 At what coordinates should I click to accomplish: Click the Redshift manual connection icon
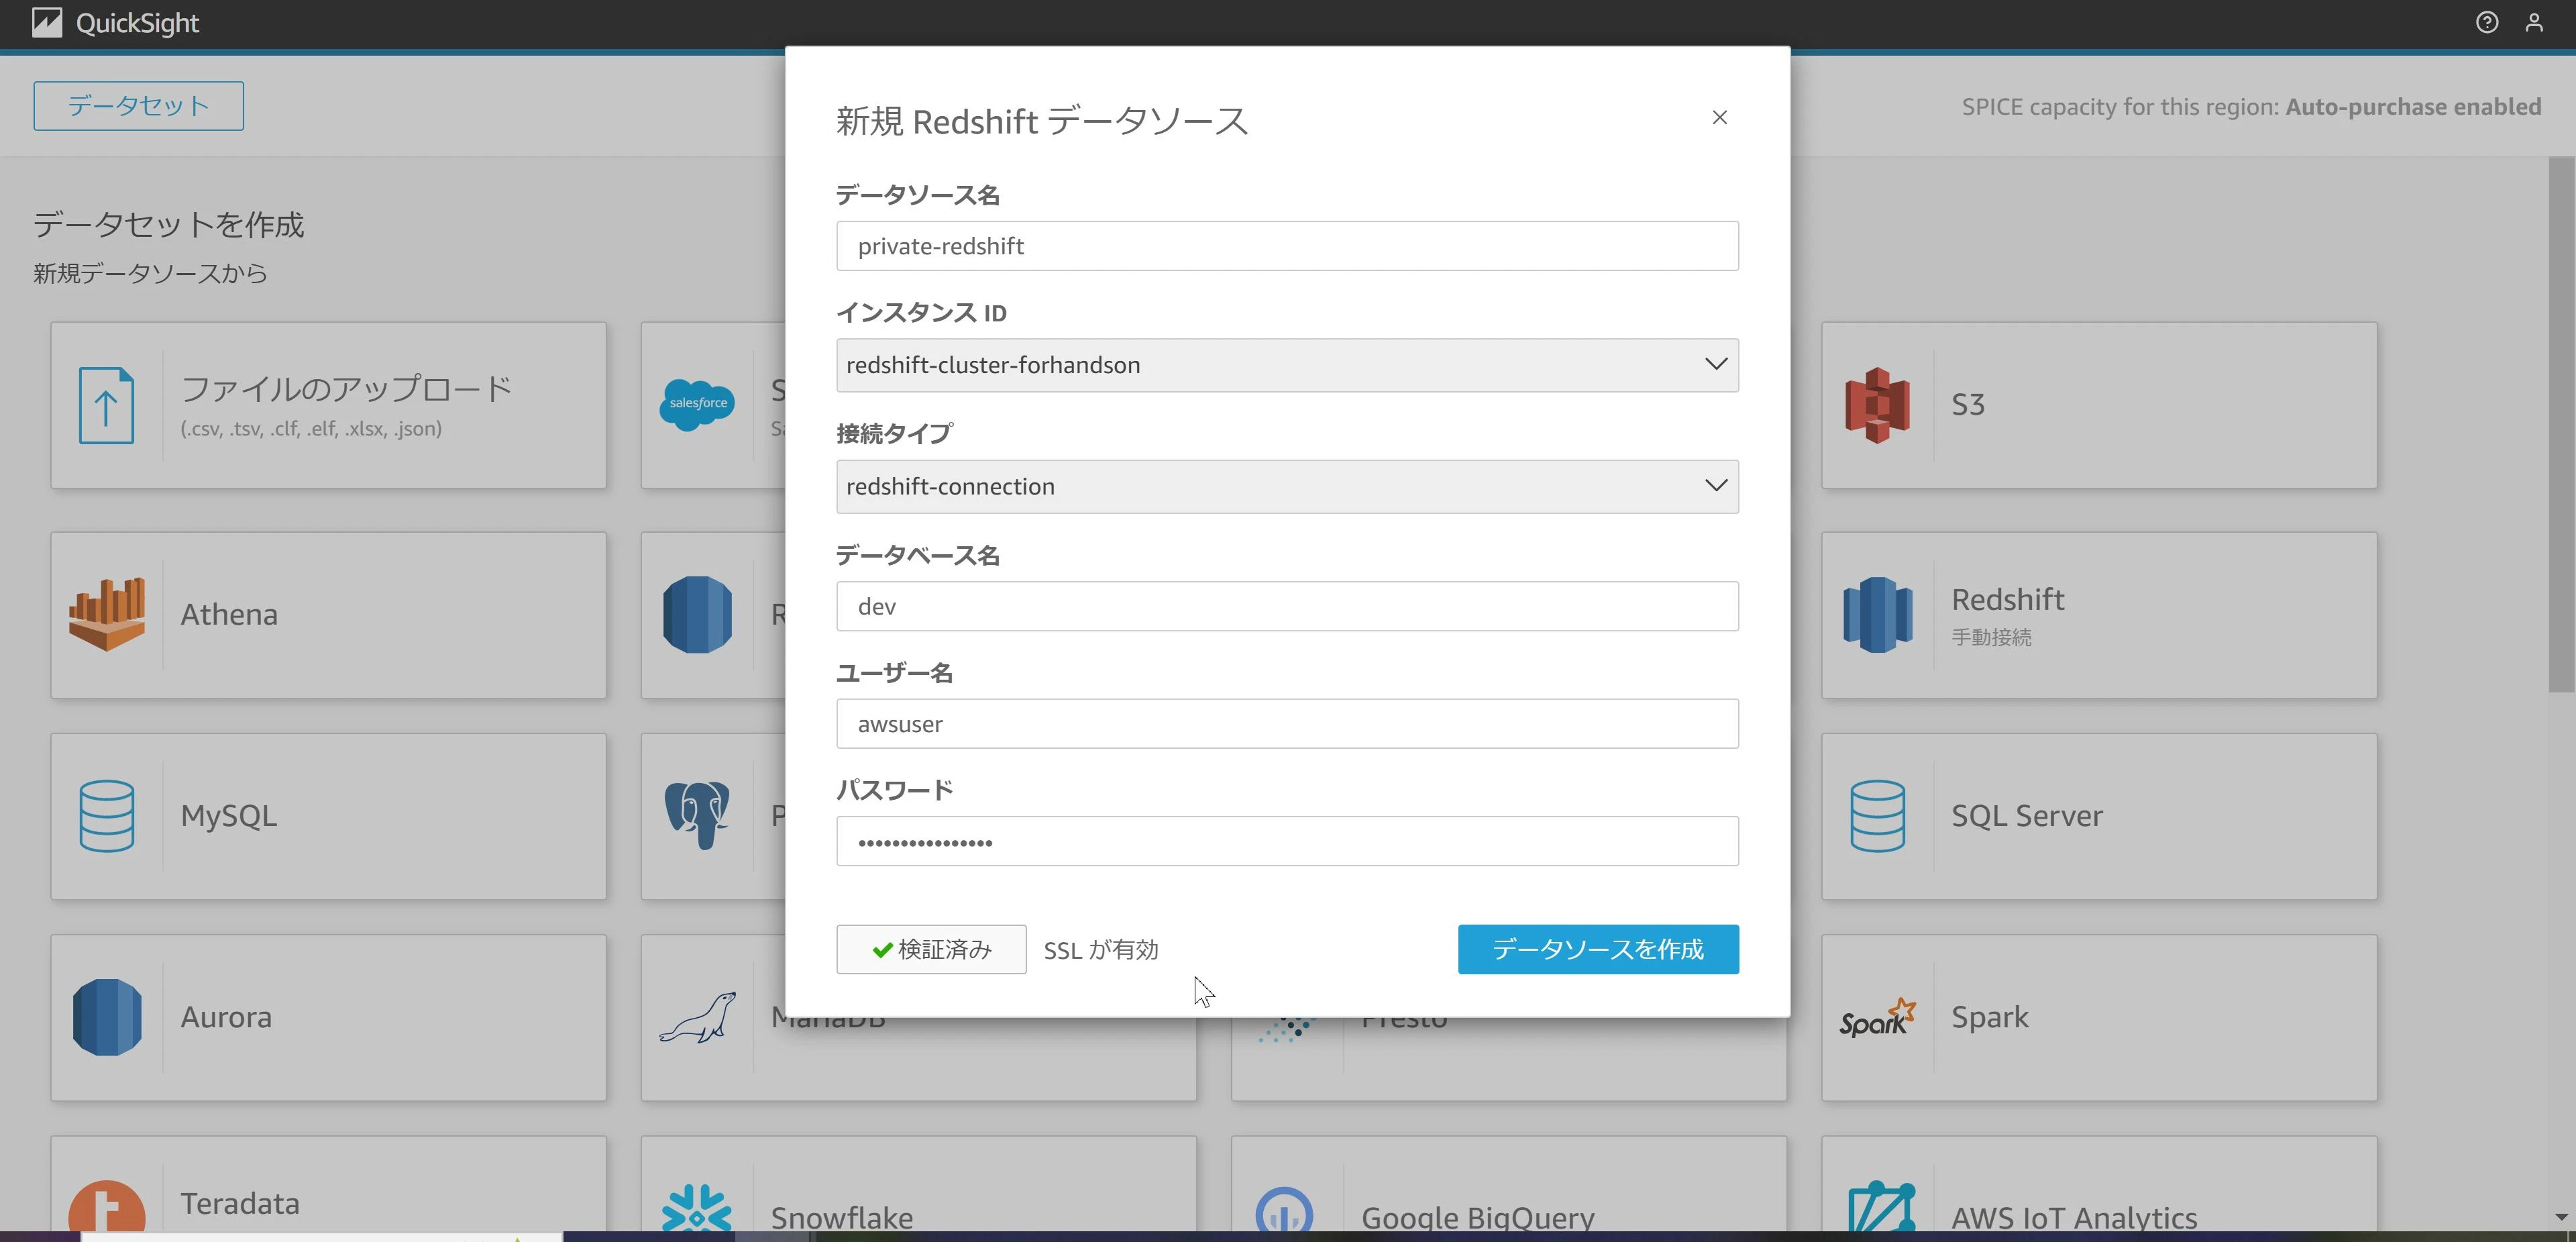tap(1877, 614)
